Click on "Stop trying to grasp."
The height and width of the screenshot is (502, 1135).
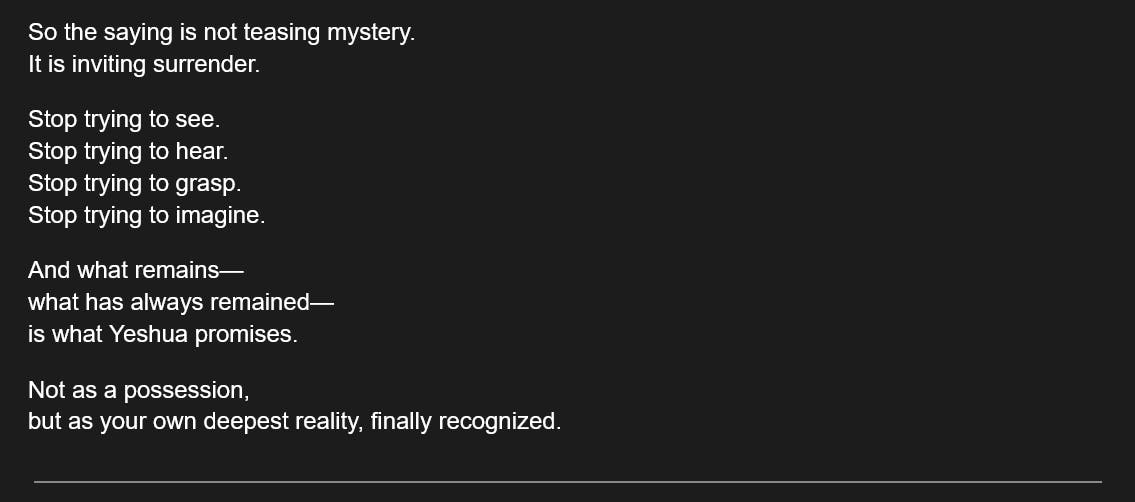(x=135, y=184)
